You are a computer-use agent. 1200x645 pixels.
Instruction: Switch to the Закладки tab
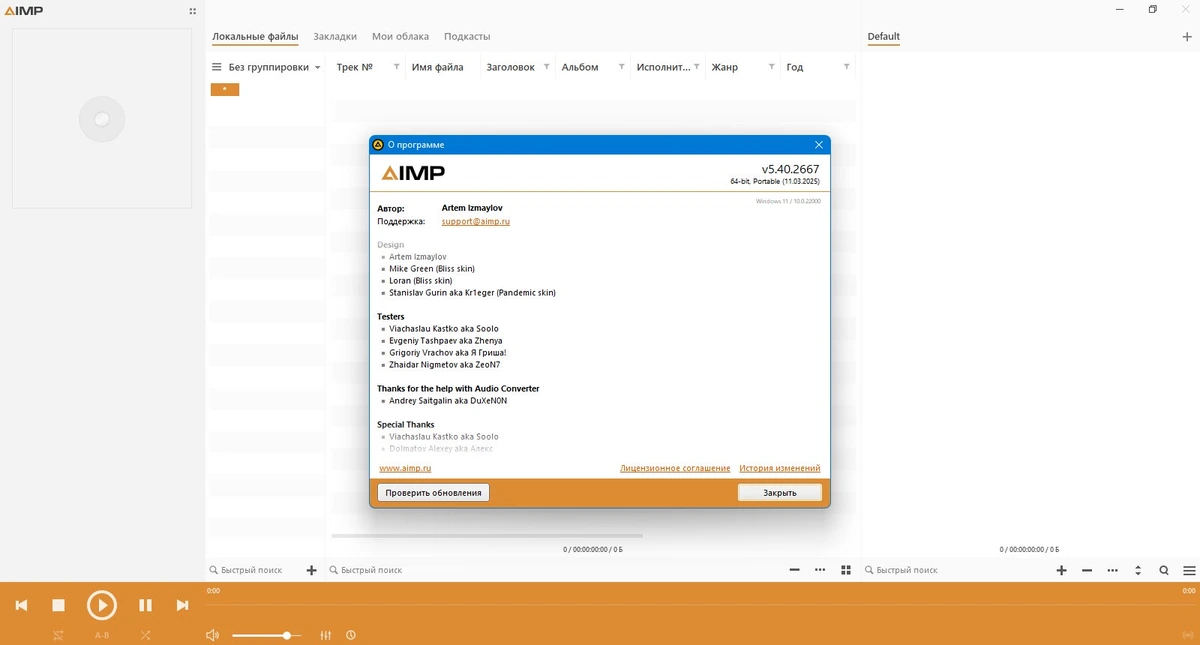coord(335,36)
